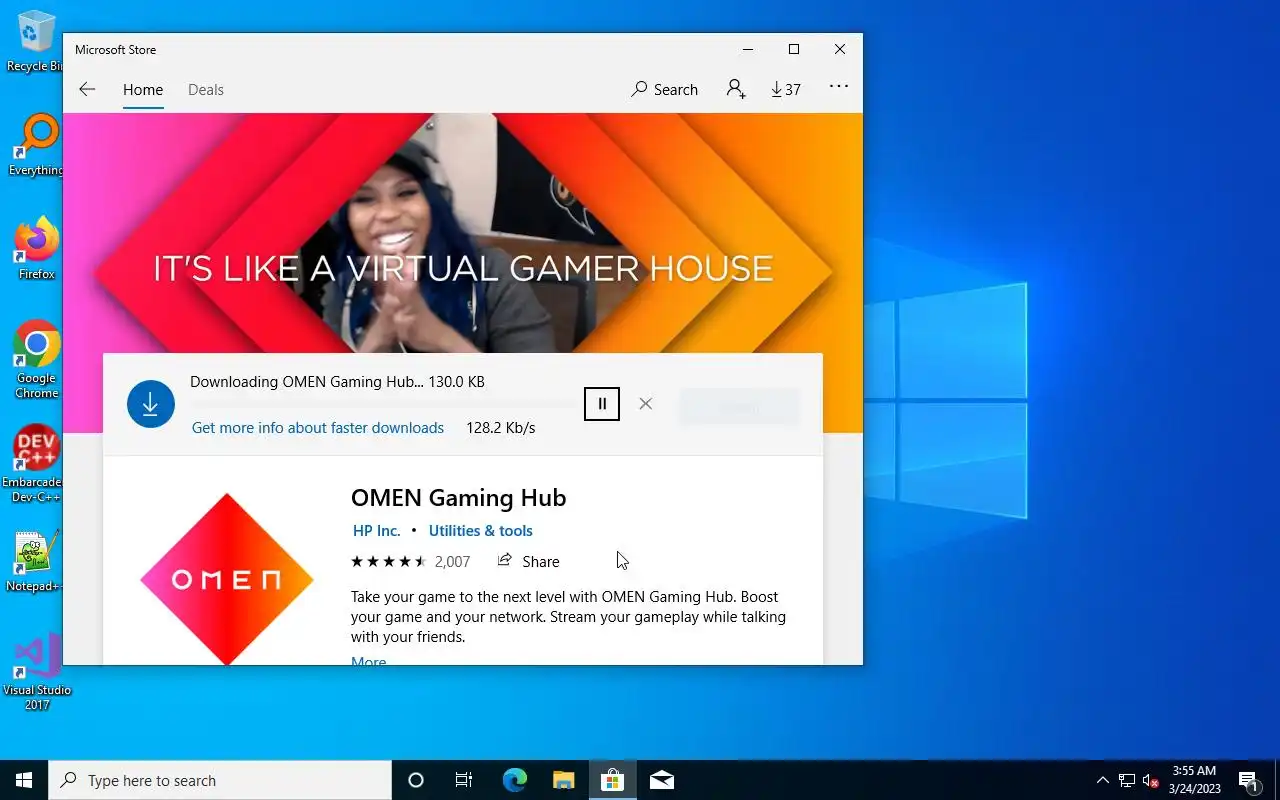
Task: Open the Action Center notifications icon
Action: point(1248,780)
